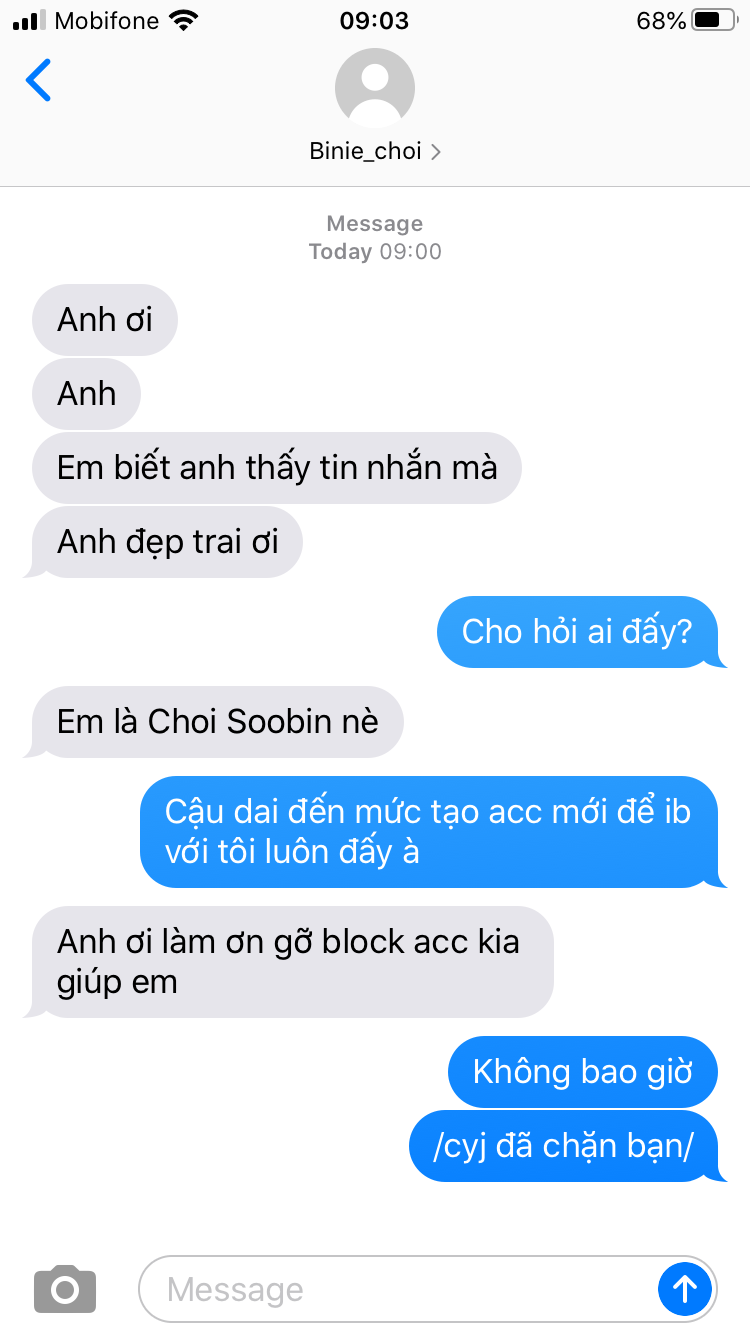Tap the 'Không bao giờ' sent bubble
The width and height of the screenshot is (750, 1334).
tap(583, 1072)
